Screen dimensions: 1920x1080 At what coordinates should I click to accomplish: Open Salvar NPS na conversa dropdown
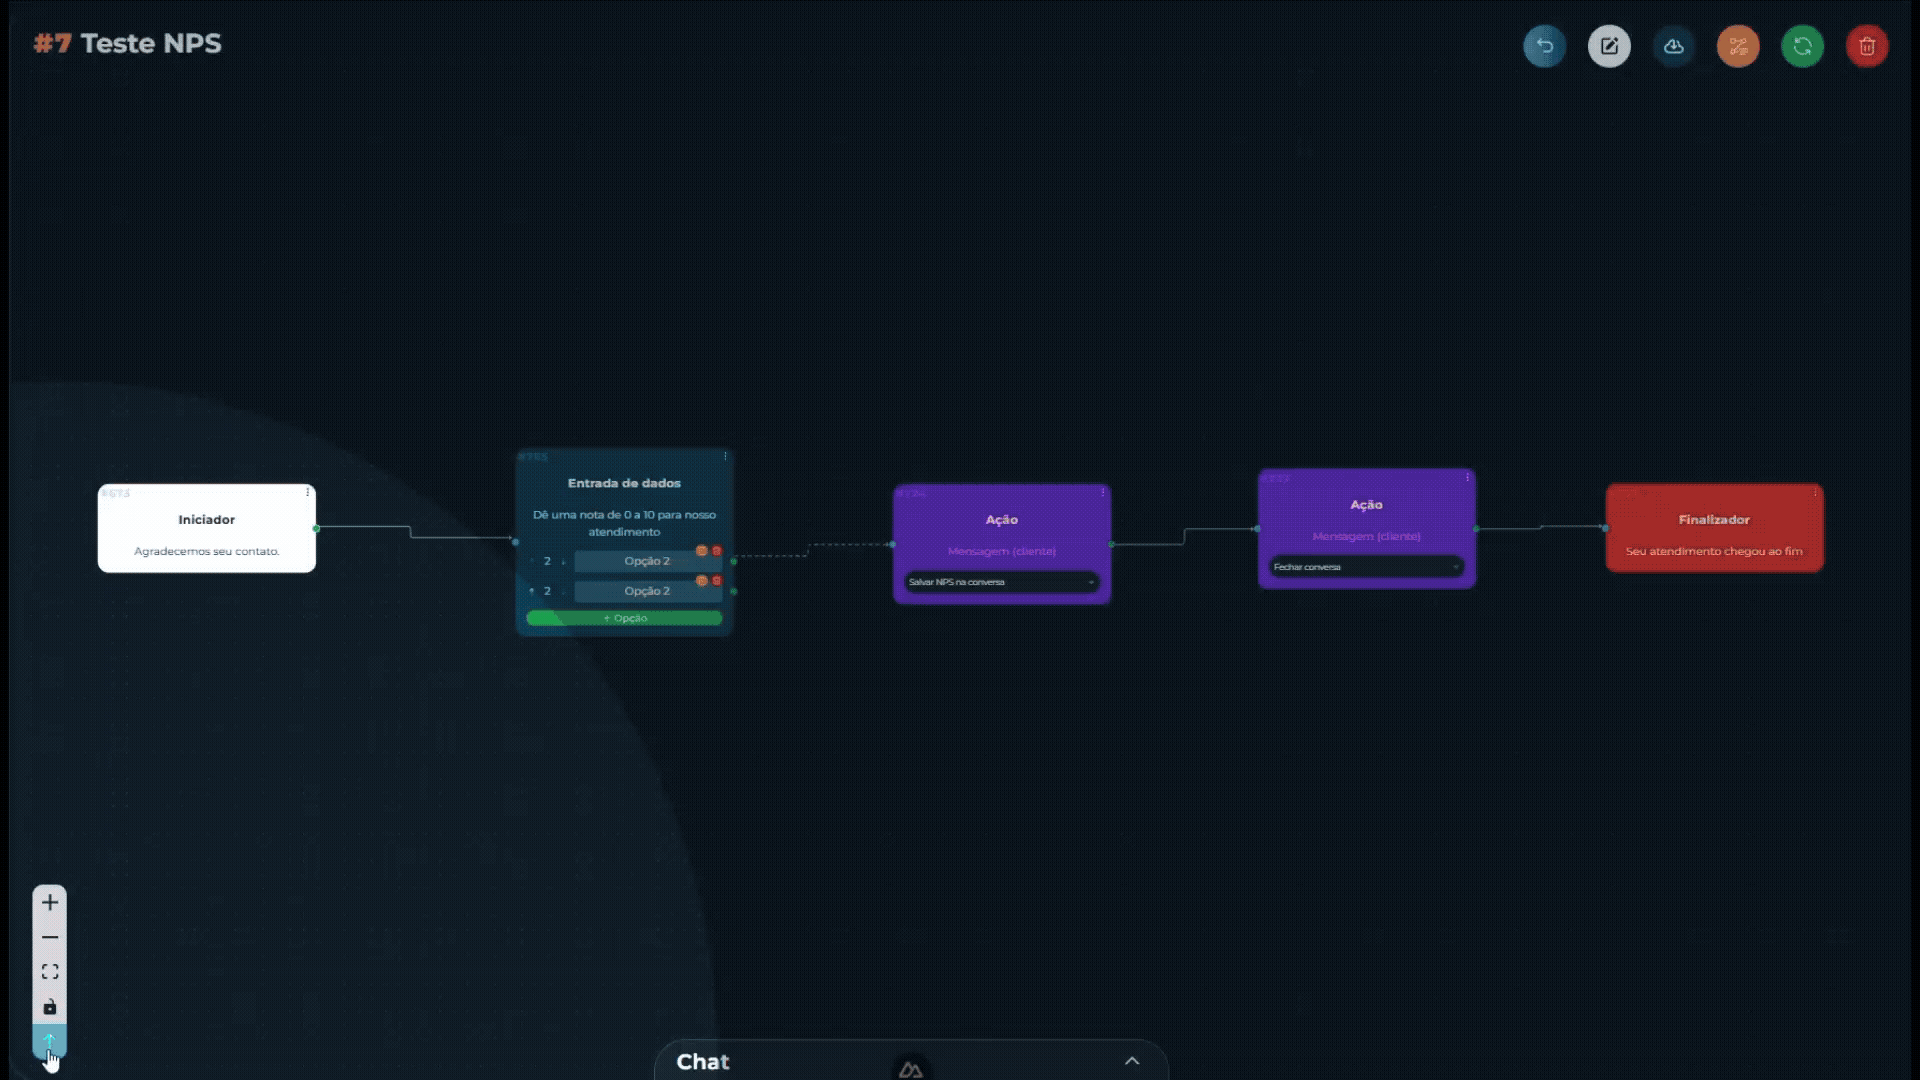coord(1001,582)
